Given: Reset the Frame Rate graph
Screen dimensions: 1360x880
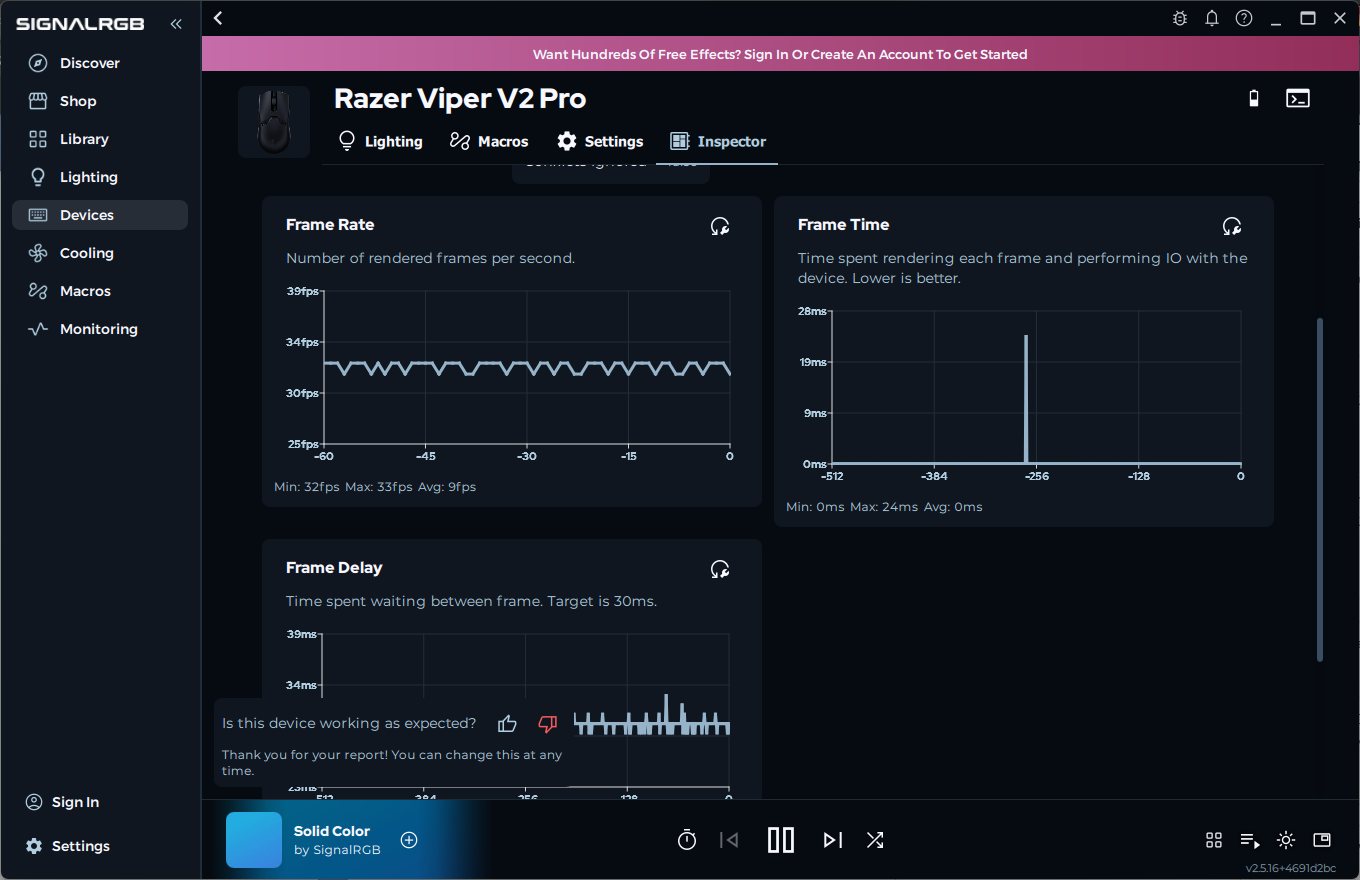Looking at the screenshot, I should point(720,226).
